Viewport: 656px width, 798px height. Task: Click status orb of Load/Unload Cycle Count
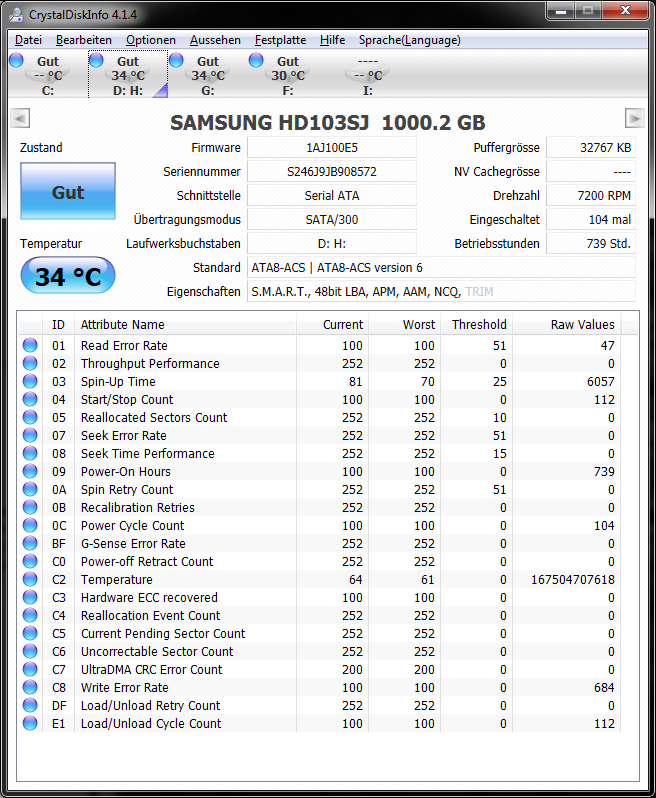point(30,723)
